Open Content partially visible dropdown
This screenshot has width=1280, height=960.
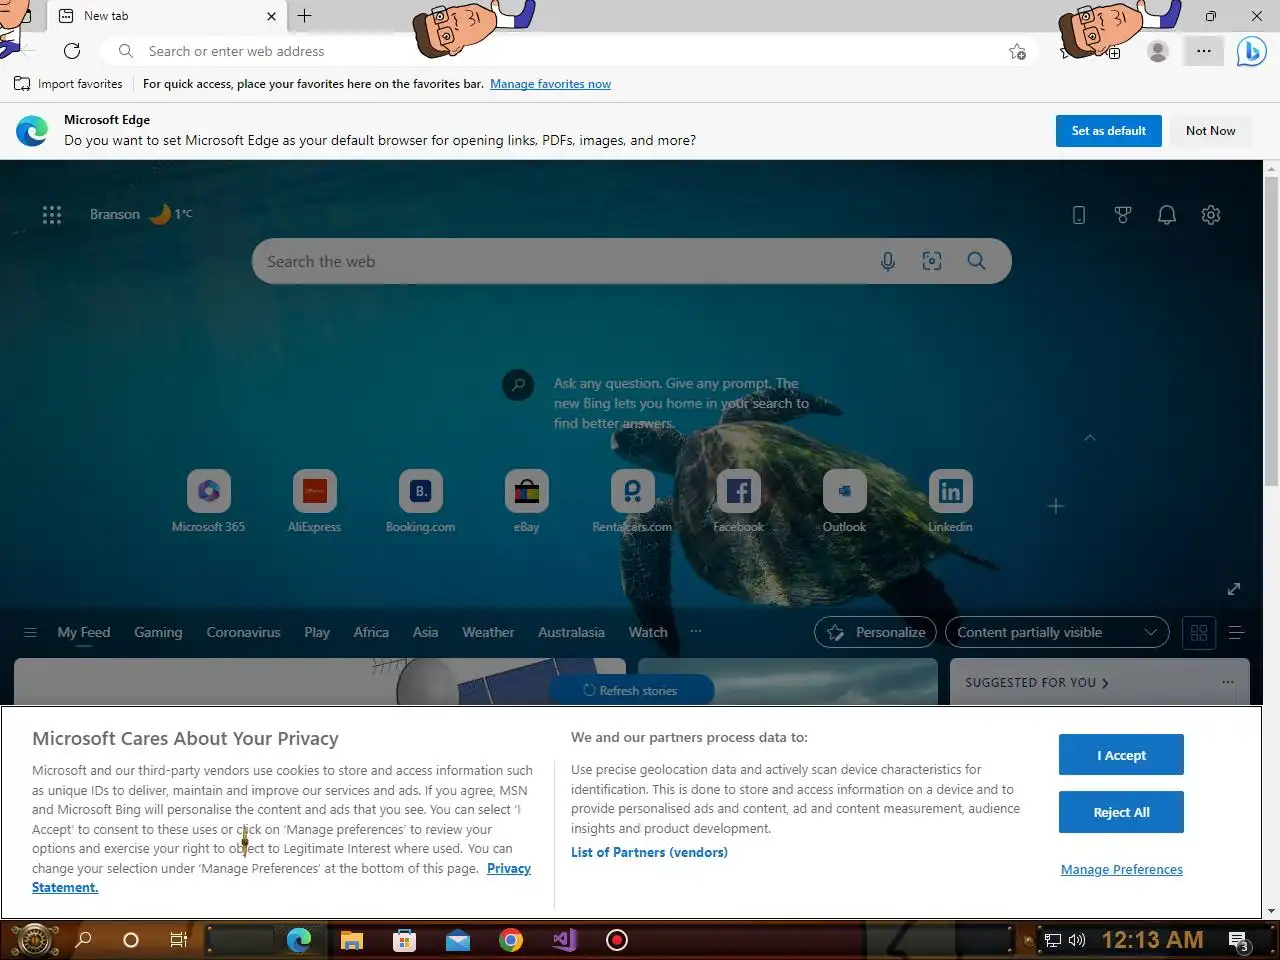(1057, 632)
